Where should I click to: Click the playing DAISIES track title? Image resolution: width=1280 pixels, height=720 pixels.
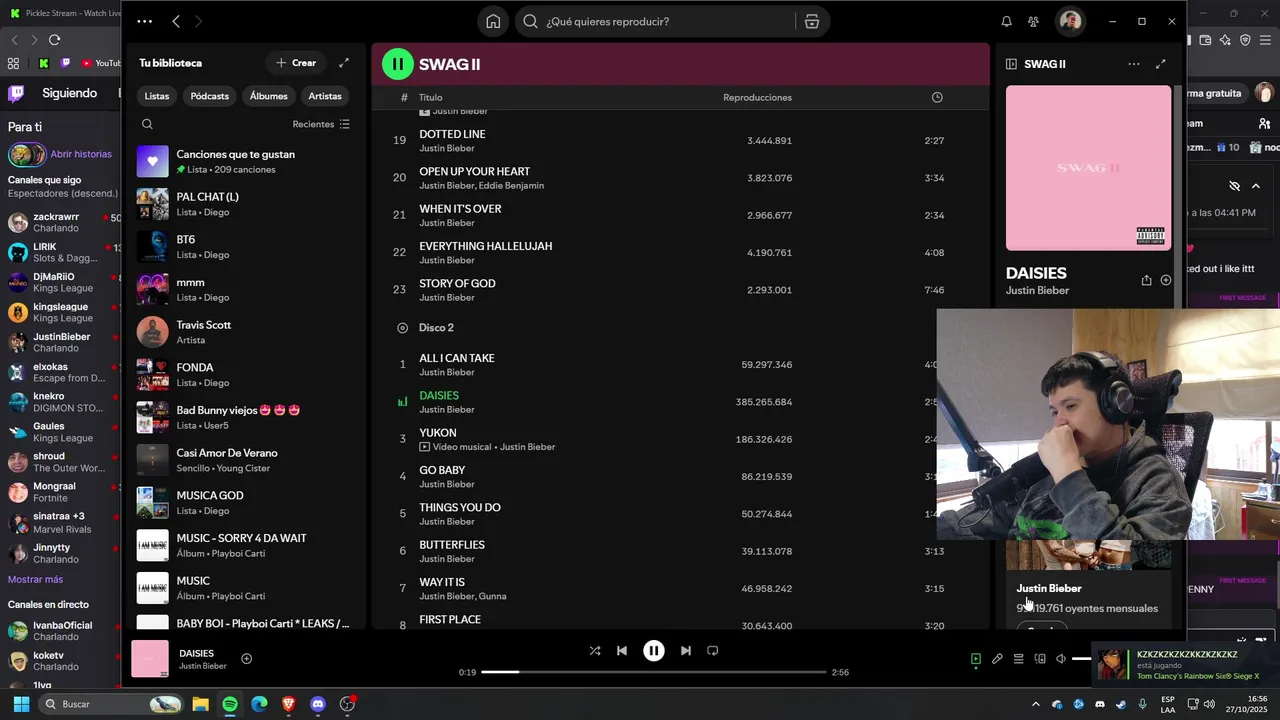[x=439, y=395]
